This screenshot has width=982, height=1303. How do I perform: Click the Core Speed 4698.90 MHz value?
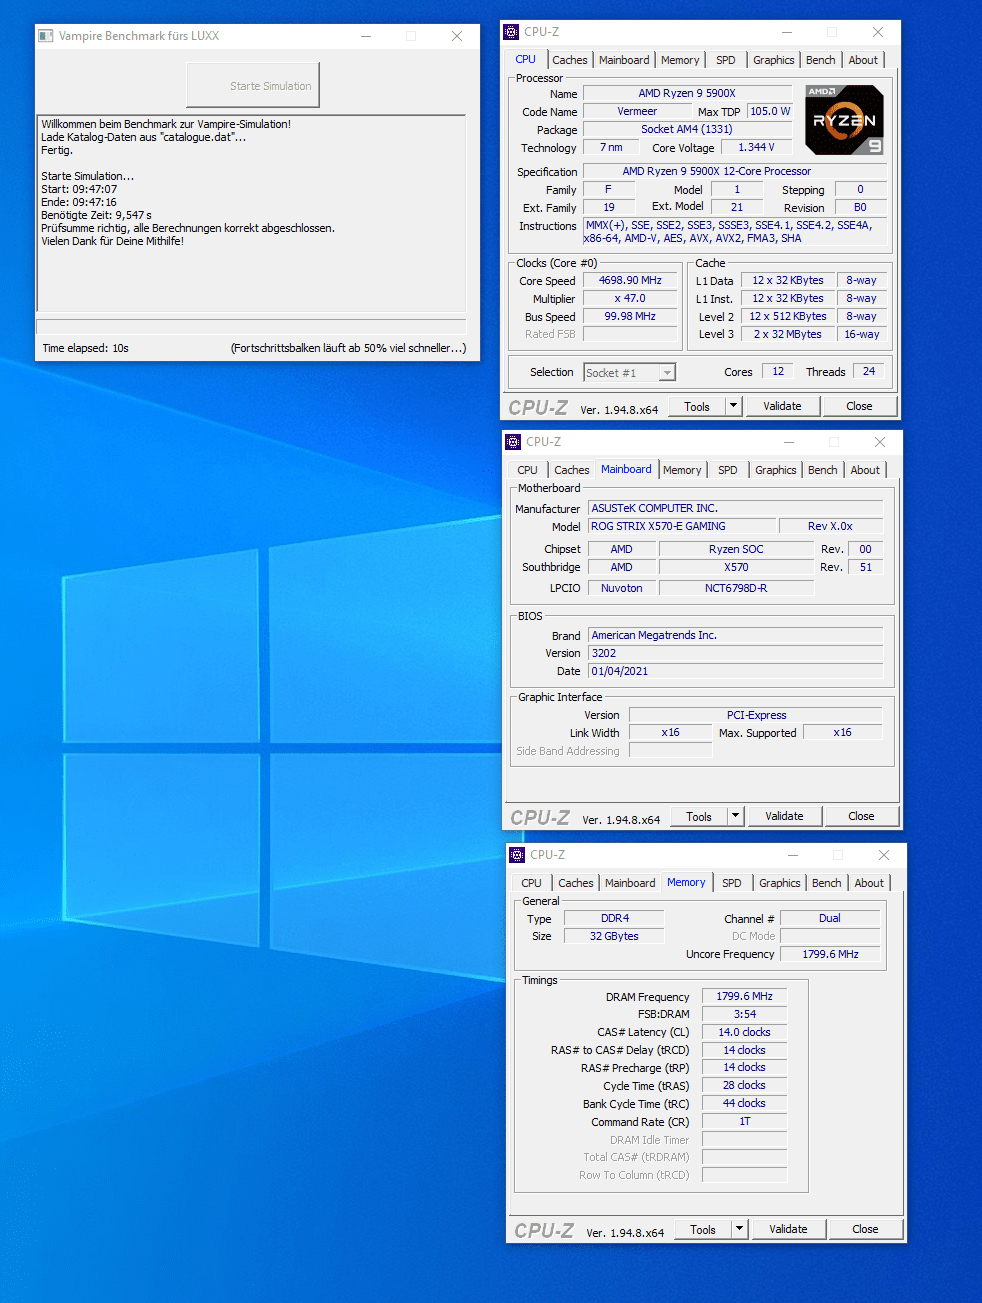tap(630, 280)
